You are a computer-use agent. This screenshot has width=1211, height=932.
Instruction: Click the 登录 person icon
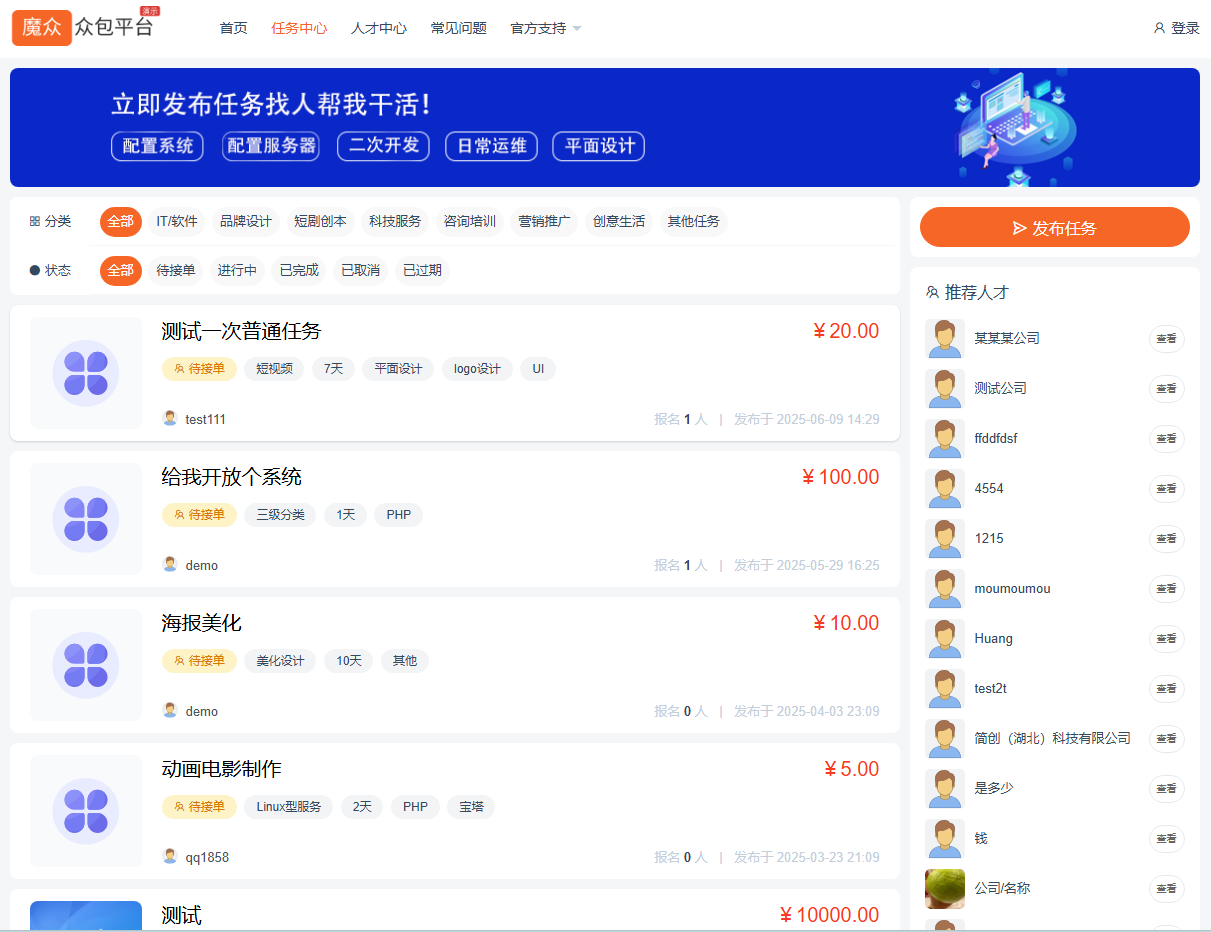[1158, 27]
